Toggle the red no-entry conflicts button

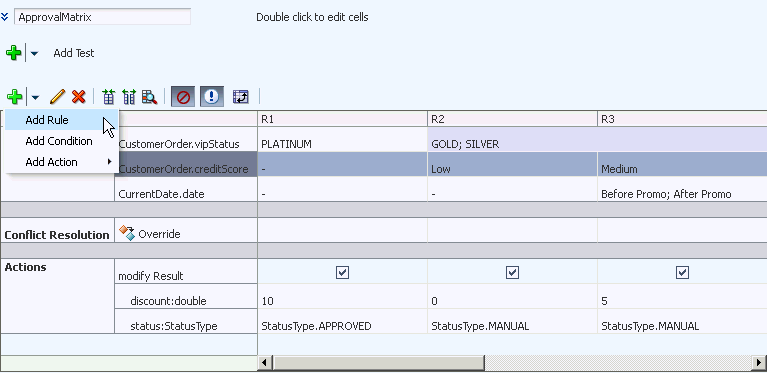click(183, 97)
